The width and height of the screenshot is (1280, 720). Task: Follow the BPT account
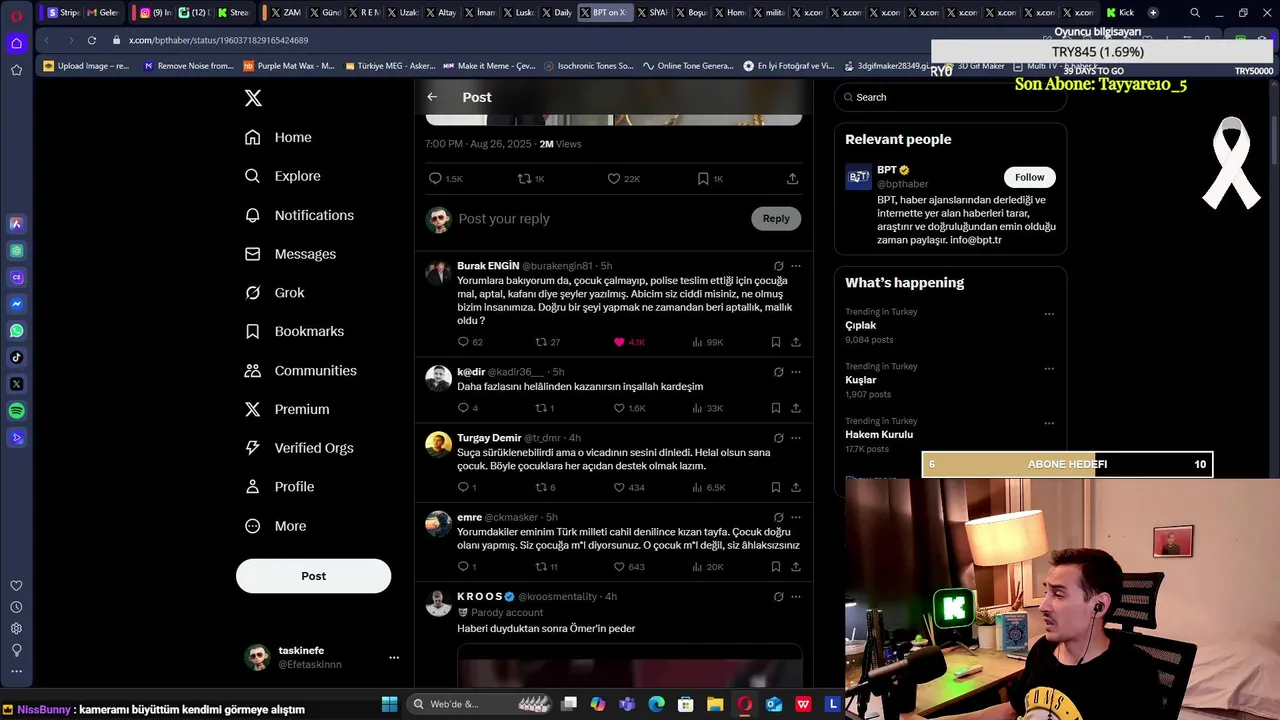(1029, 177)
